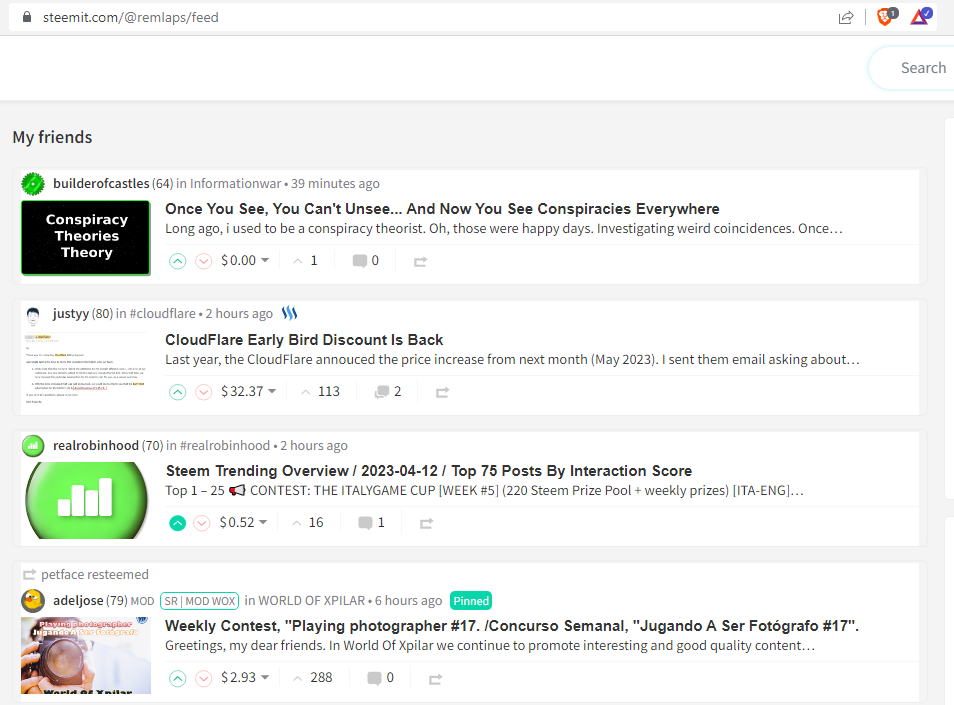Open builderofcastles avatar

(33, 184)
